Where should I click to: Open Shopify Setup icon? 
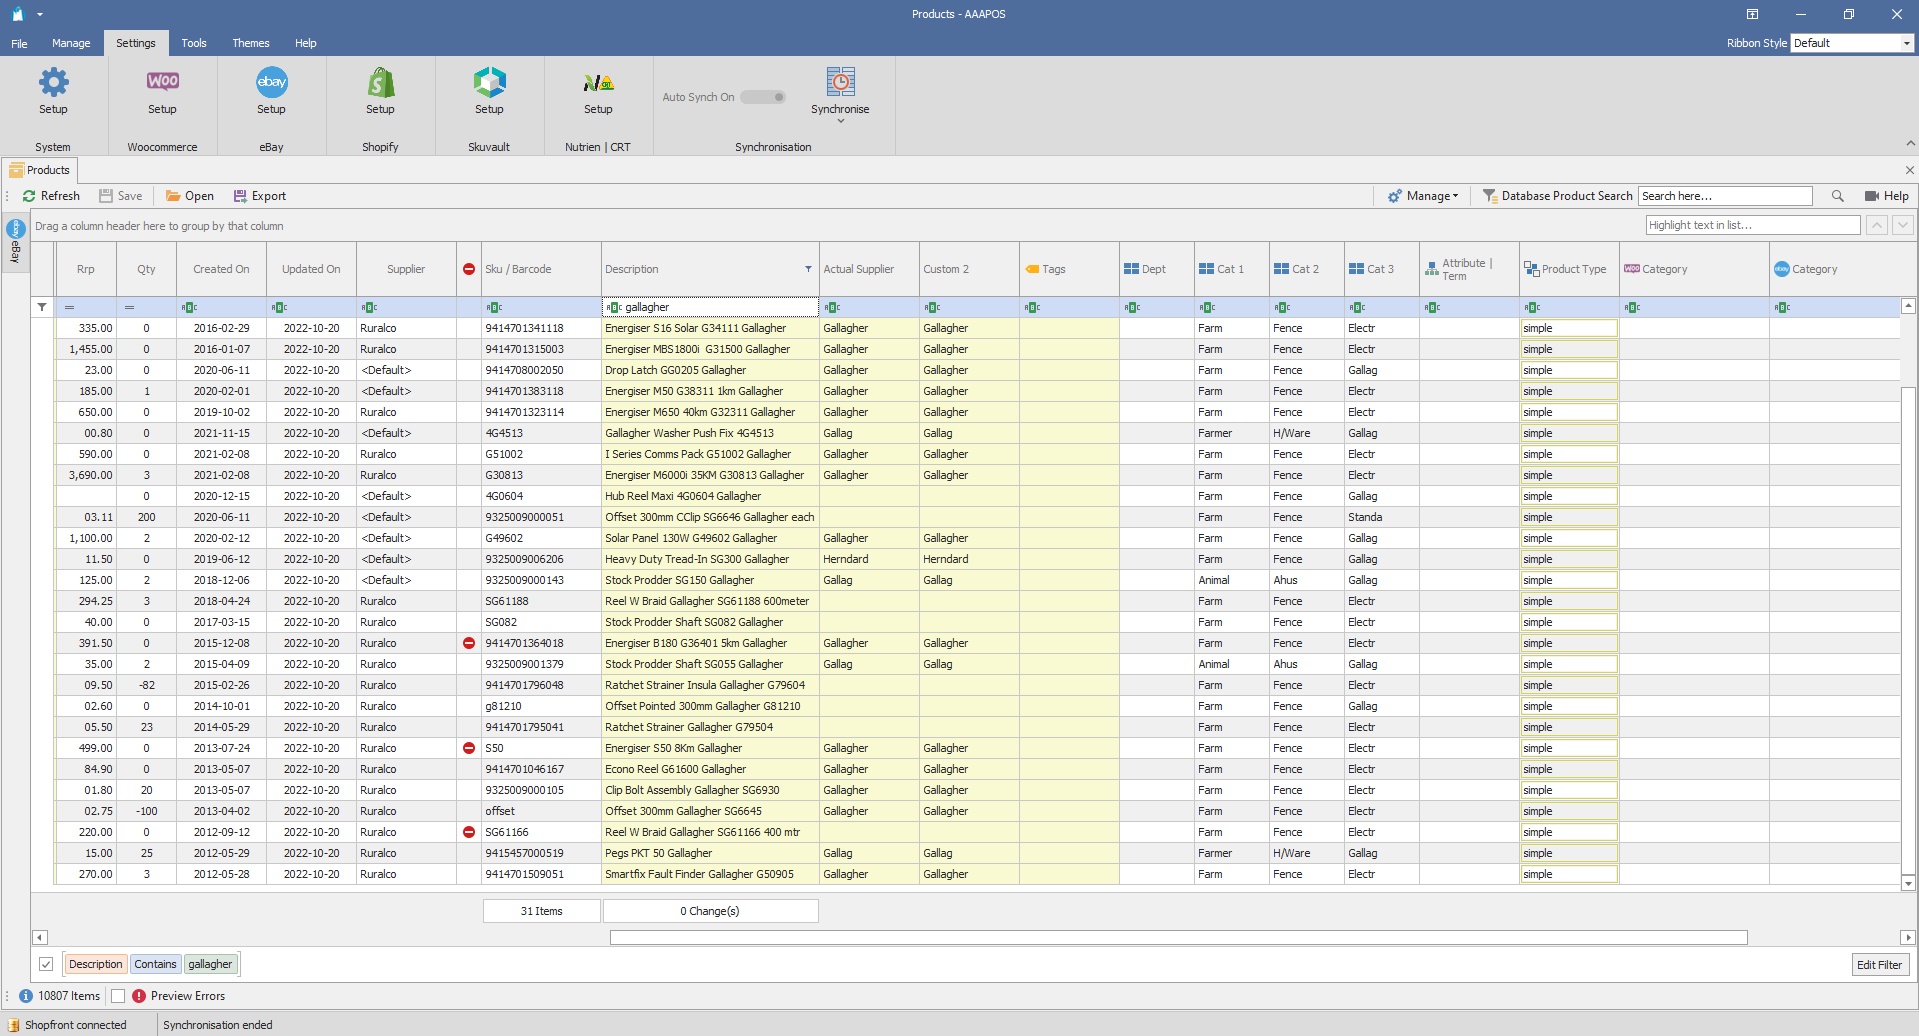[x=380, y=82]
